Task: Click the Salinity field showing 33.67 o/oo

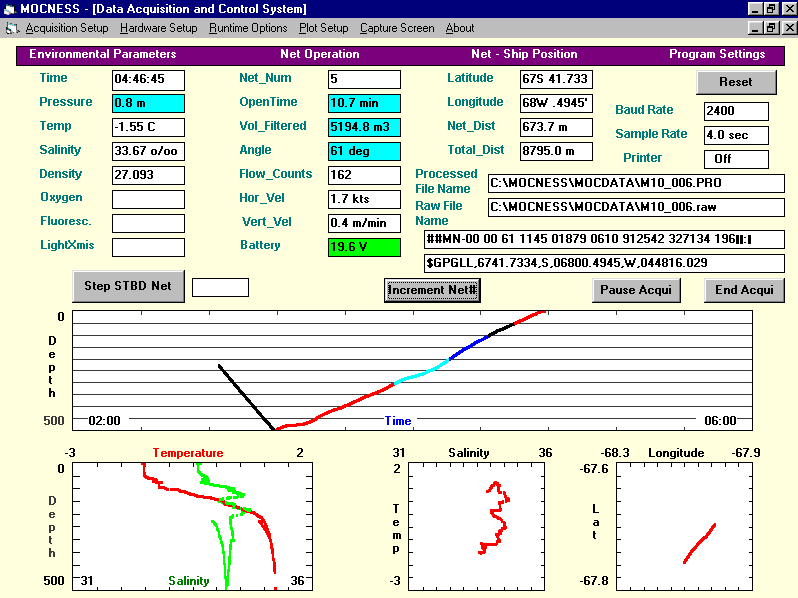Action: tap(148, 151)
